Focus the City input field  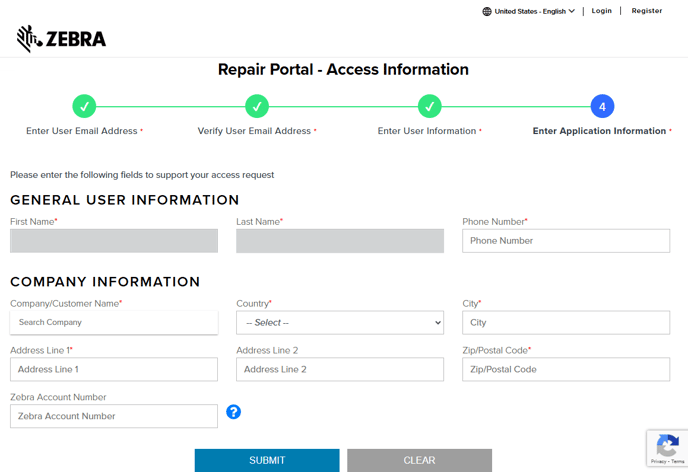coord(566,322)
